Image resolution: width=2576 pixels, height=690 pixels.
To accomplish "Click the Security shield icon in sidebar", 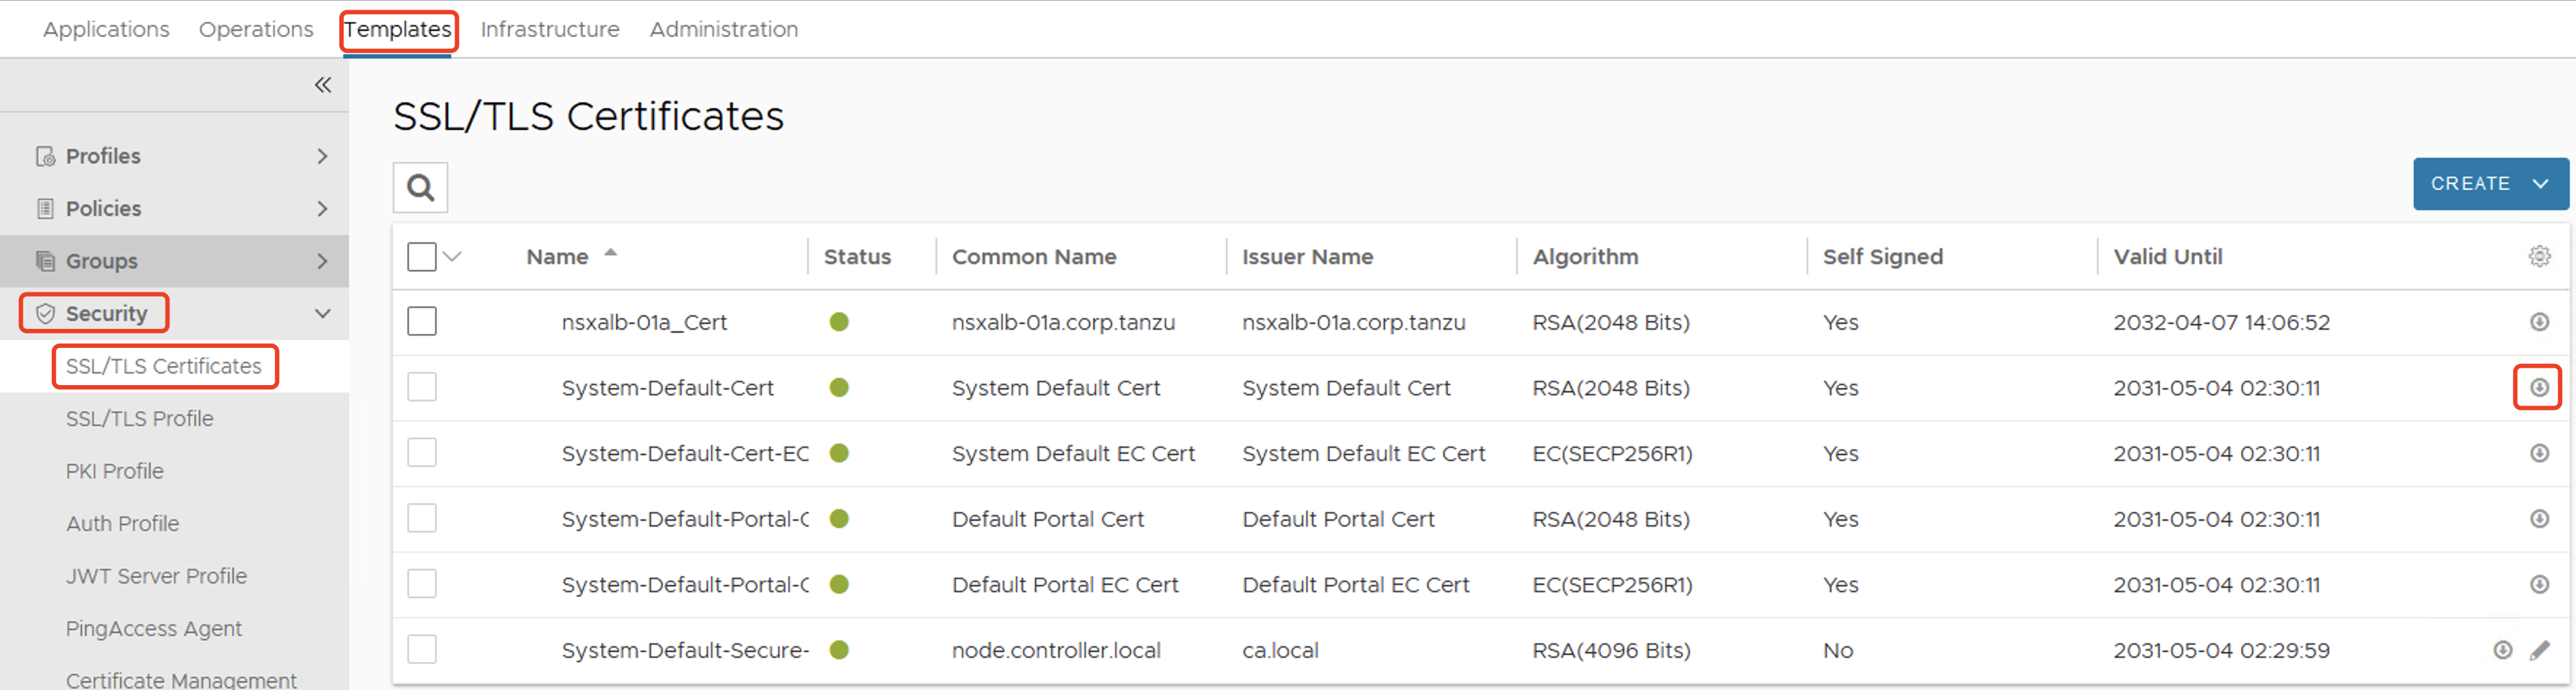I will pos(46,312).
